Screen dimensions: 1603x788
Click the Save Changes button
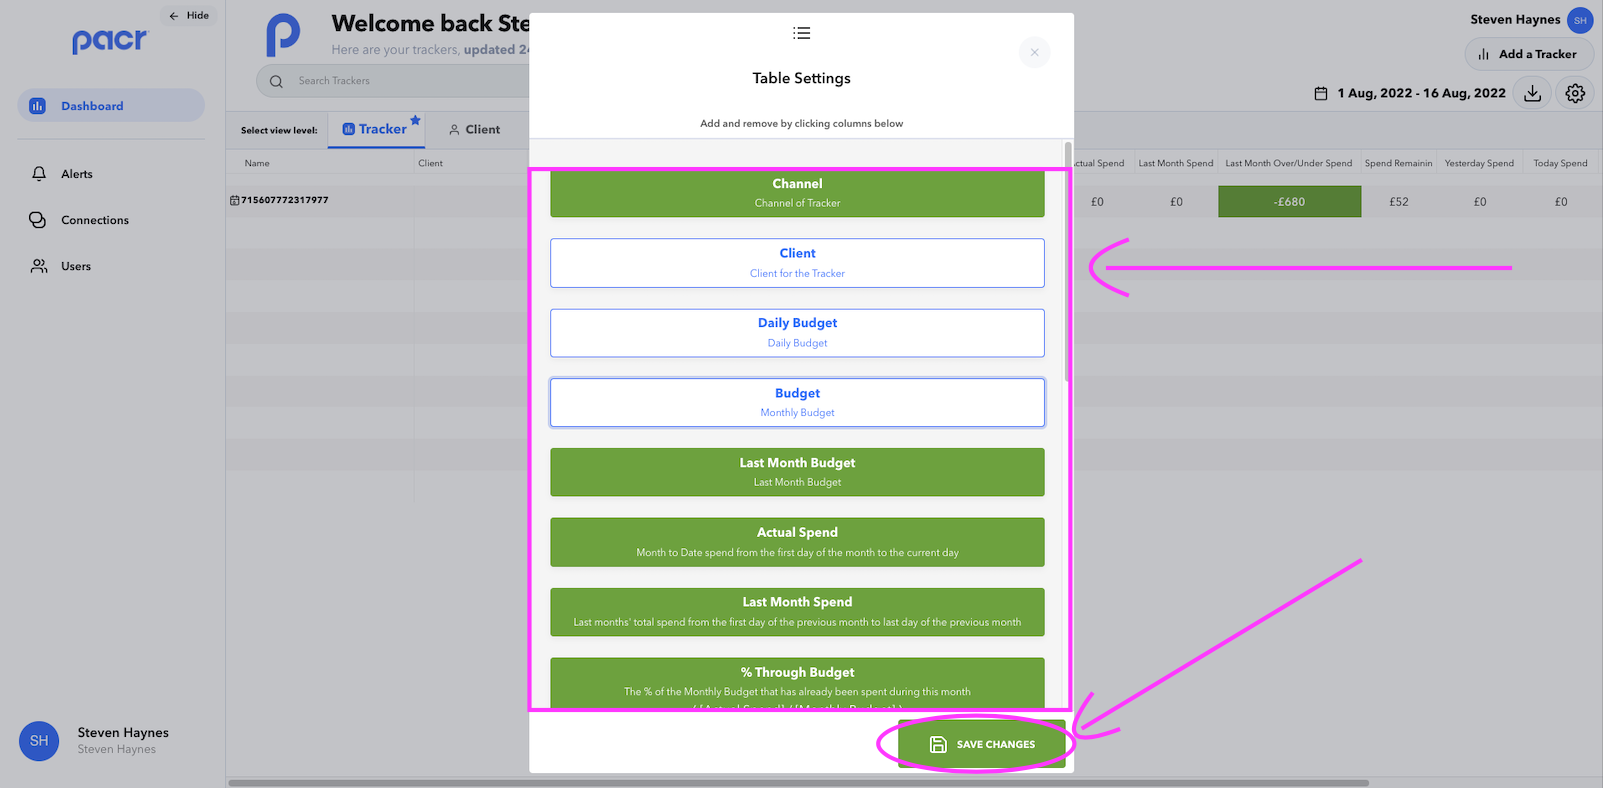981,744
